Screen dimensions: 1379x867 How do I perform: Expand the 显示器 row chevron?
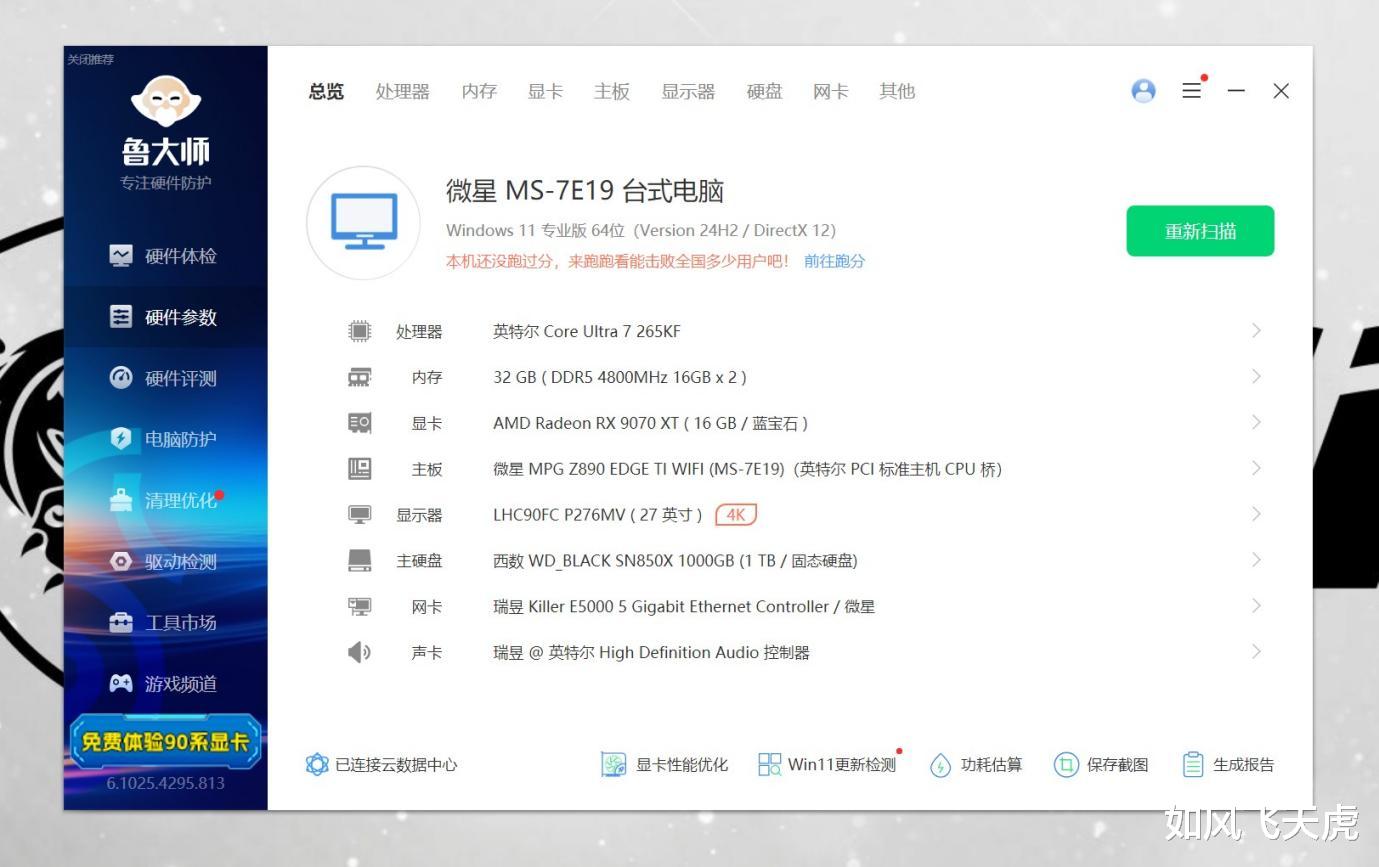pyautogui.click(x=1256, y=515)
